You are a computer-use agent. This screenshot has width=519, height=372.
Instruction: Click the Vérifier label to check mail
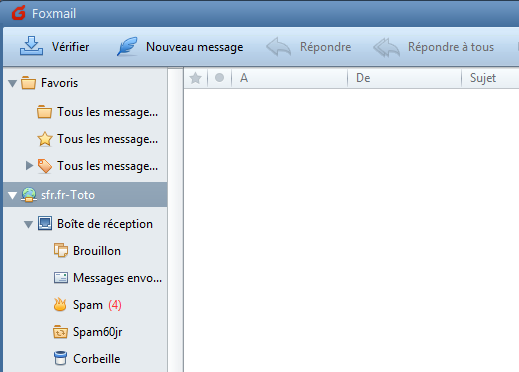tap(70, 47)
